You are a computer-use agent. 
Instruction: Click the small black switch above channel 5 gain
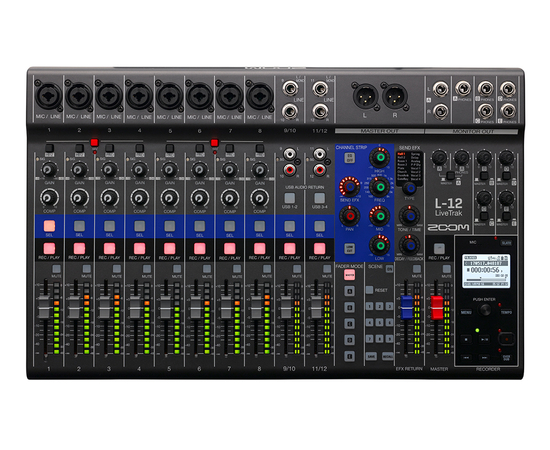click(x=170, y=148)
